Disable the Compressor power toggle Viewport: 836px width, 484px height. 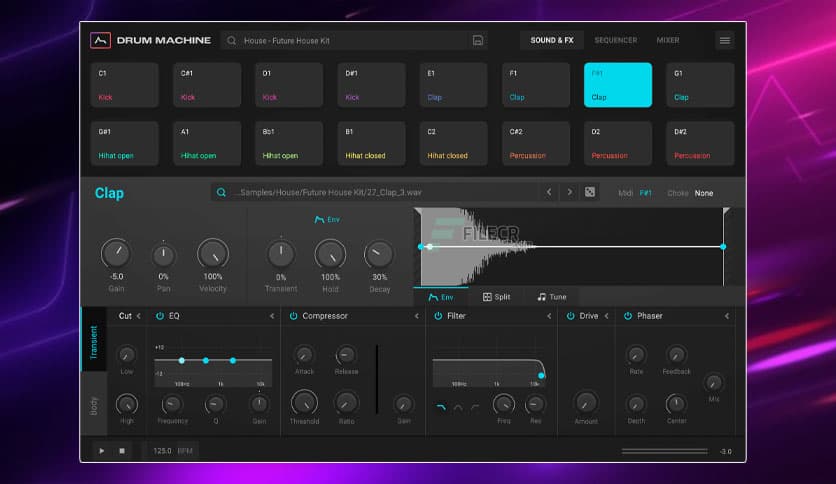[x=293, y=316]
